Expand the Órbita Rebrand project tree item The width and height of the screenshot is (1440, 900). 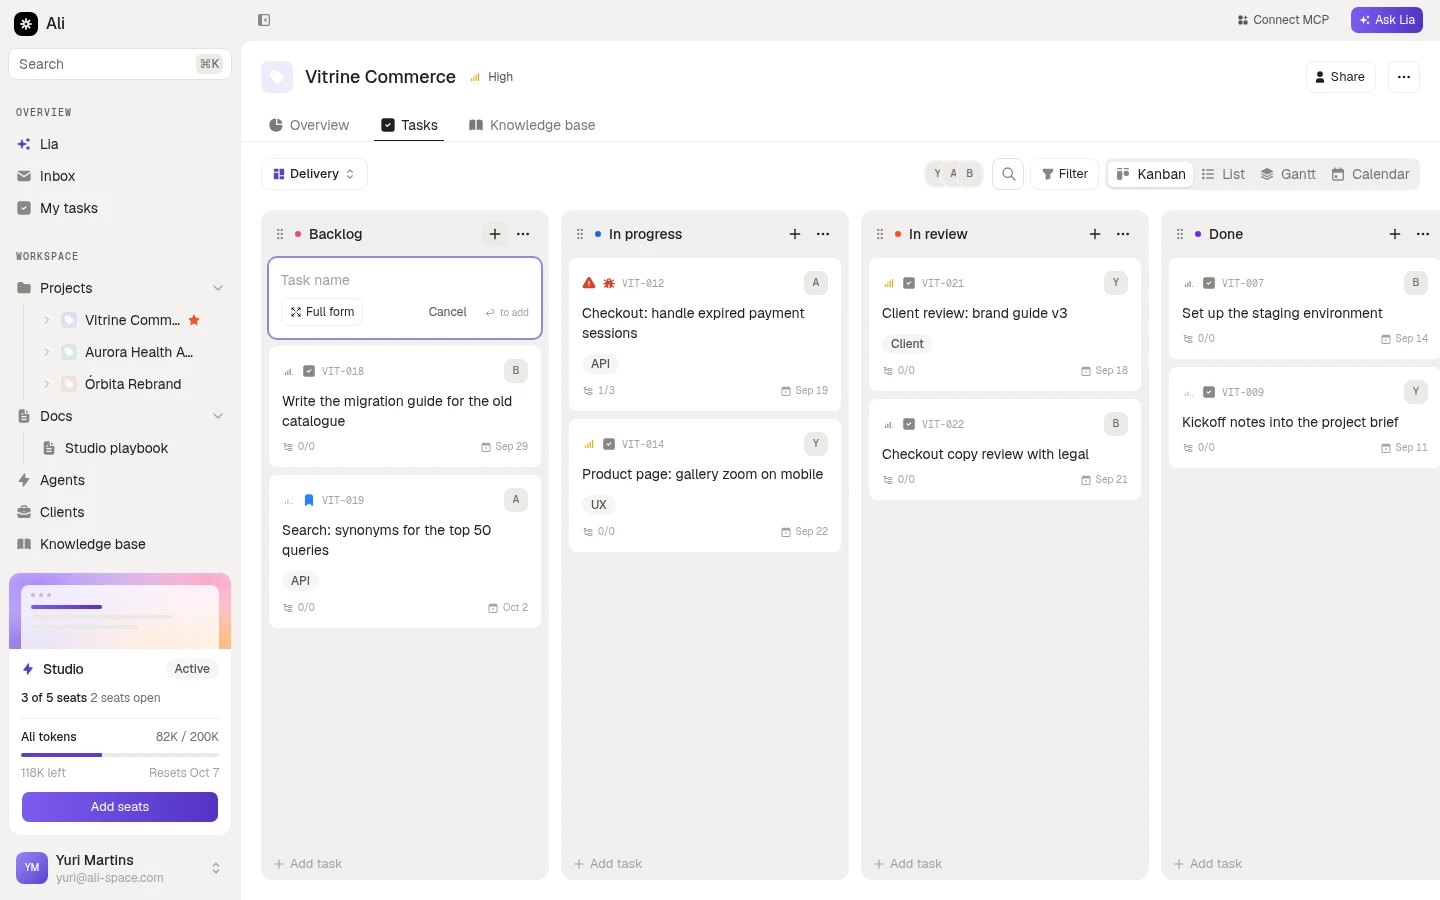coord(46,384)
